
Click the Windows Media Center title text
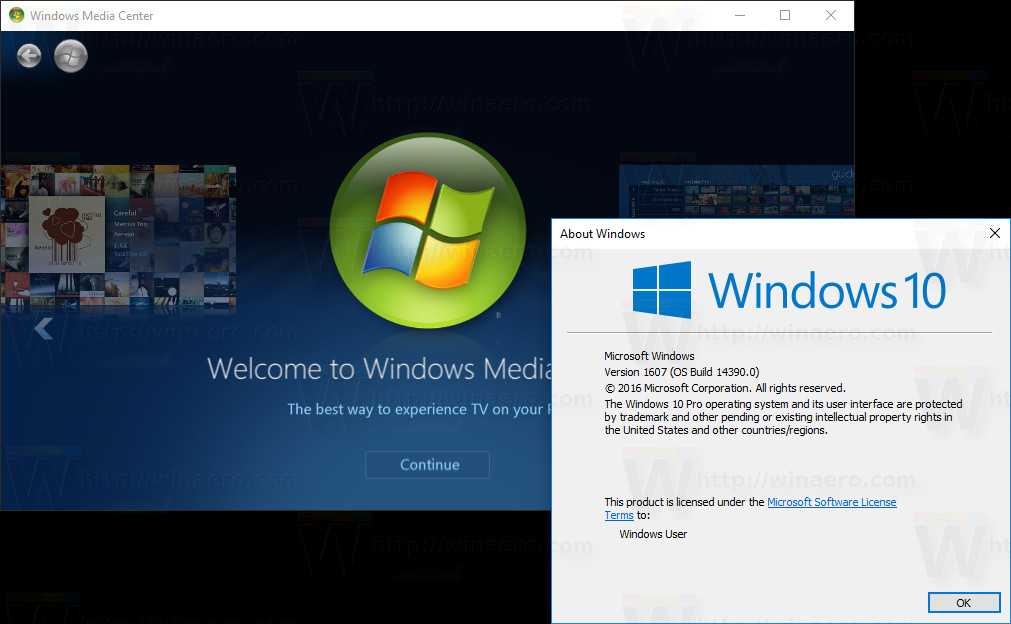pyautogui.click(x=92, y=16)
